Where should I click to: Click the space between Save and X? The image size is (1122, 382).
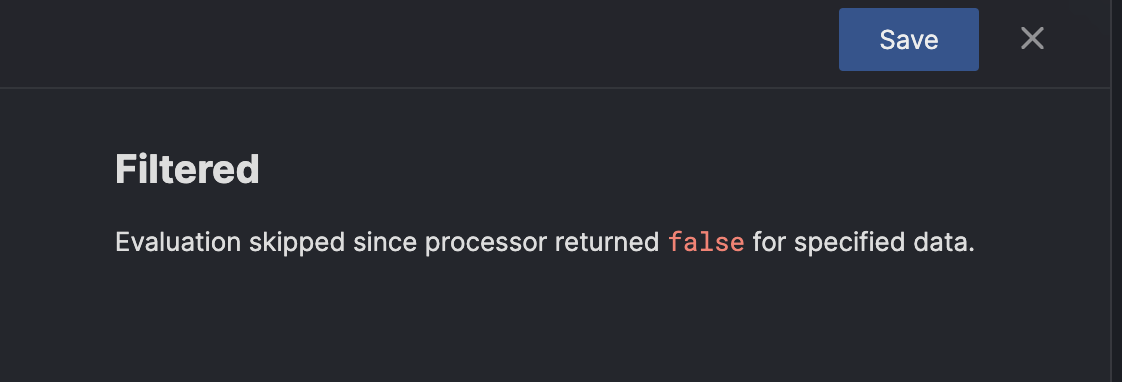[999, 39]
